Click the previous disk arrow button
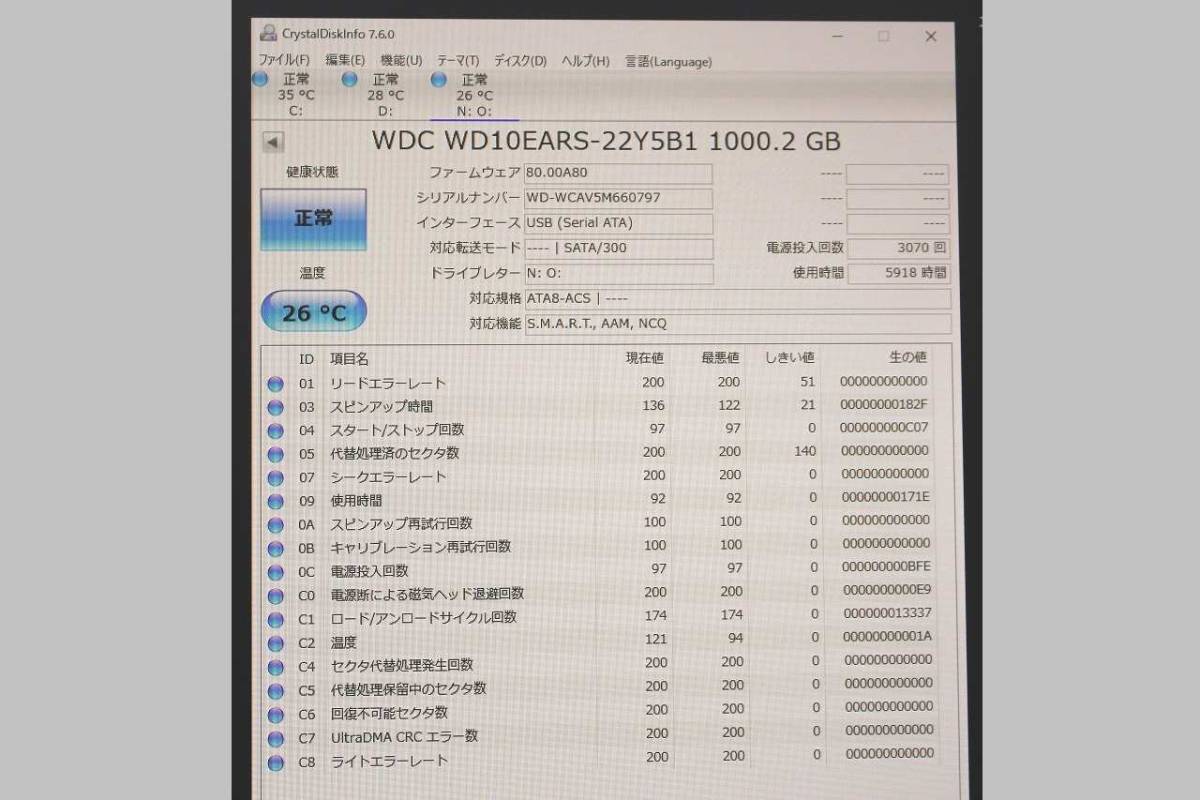Image resolution: width=1200 pixels, height=800 pixels. [272, 142]
